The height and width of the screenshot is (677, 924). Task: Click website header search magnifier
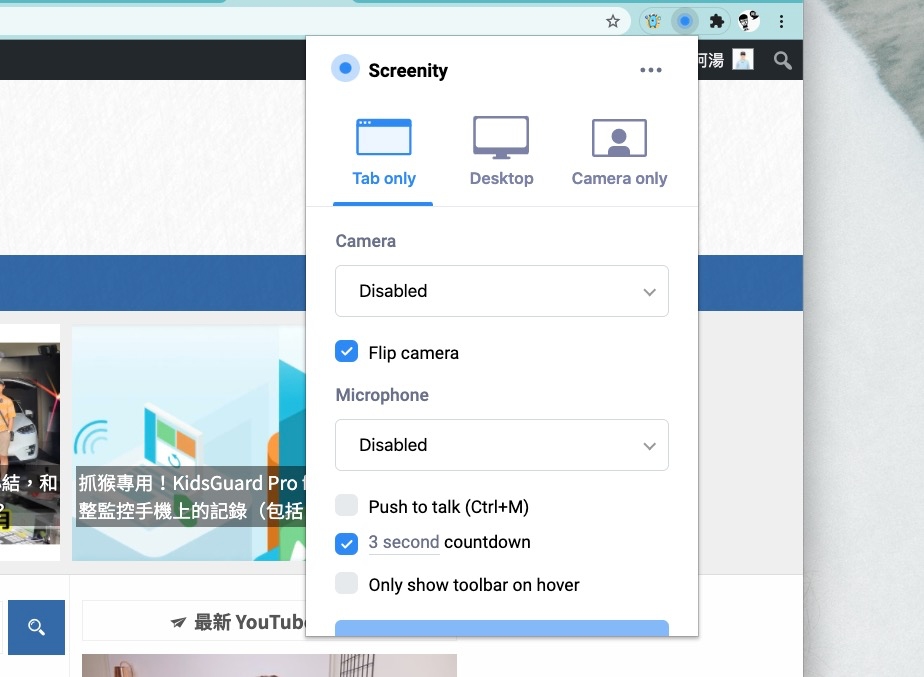(x=783, y=60)
